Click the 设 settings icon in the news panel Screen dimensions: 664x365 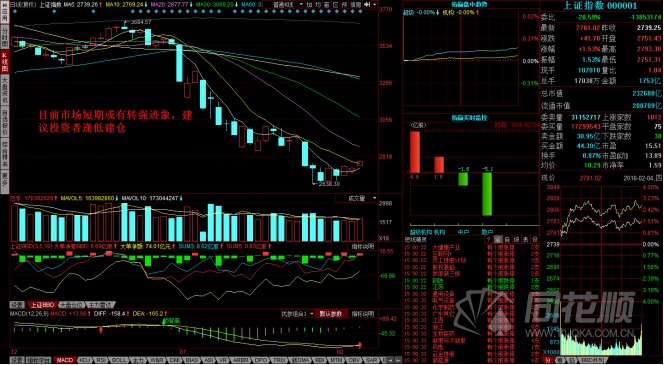(535, 239)
